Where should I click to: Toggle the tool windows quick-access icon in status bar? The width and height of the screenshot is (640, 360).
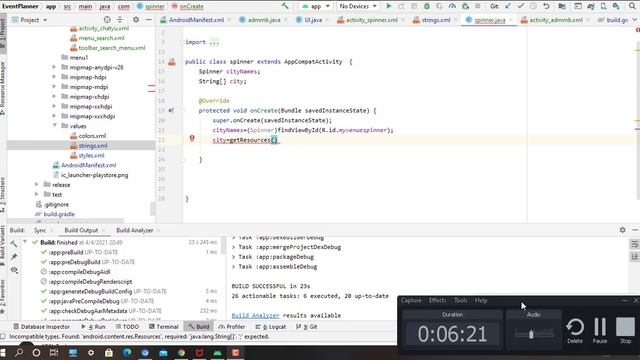tap(3, 336)
